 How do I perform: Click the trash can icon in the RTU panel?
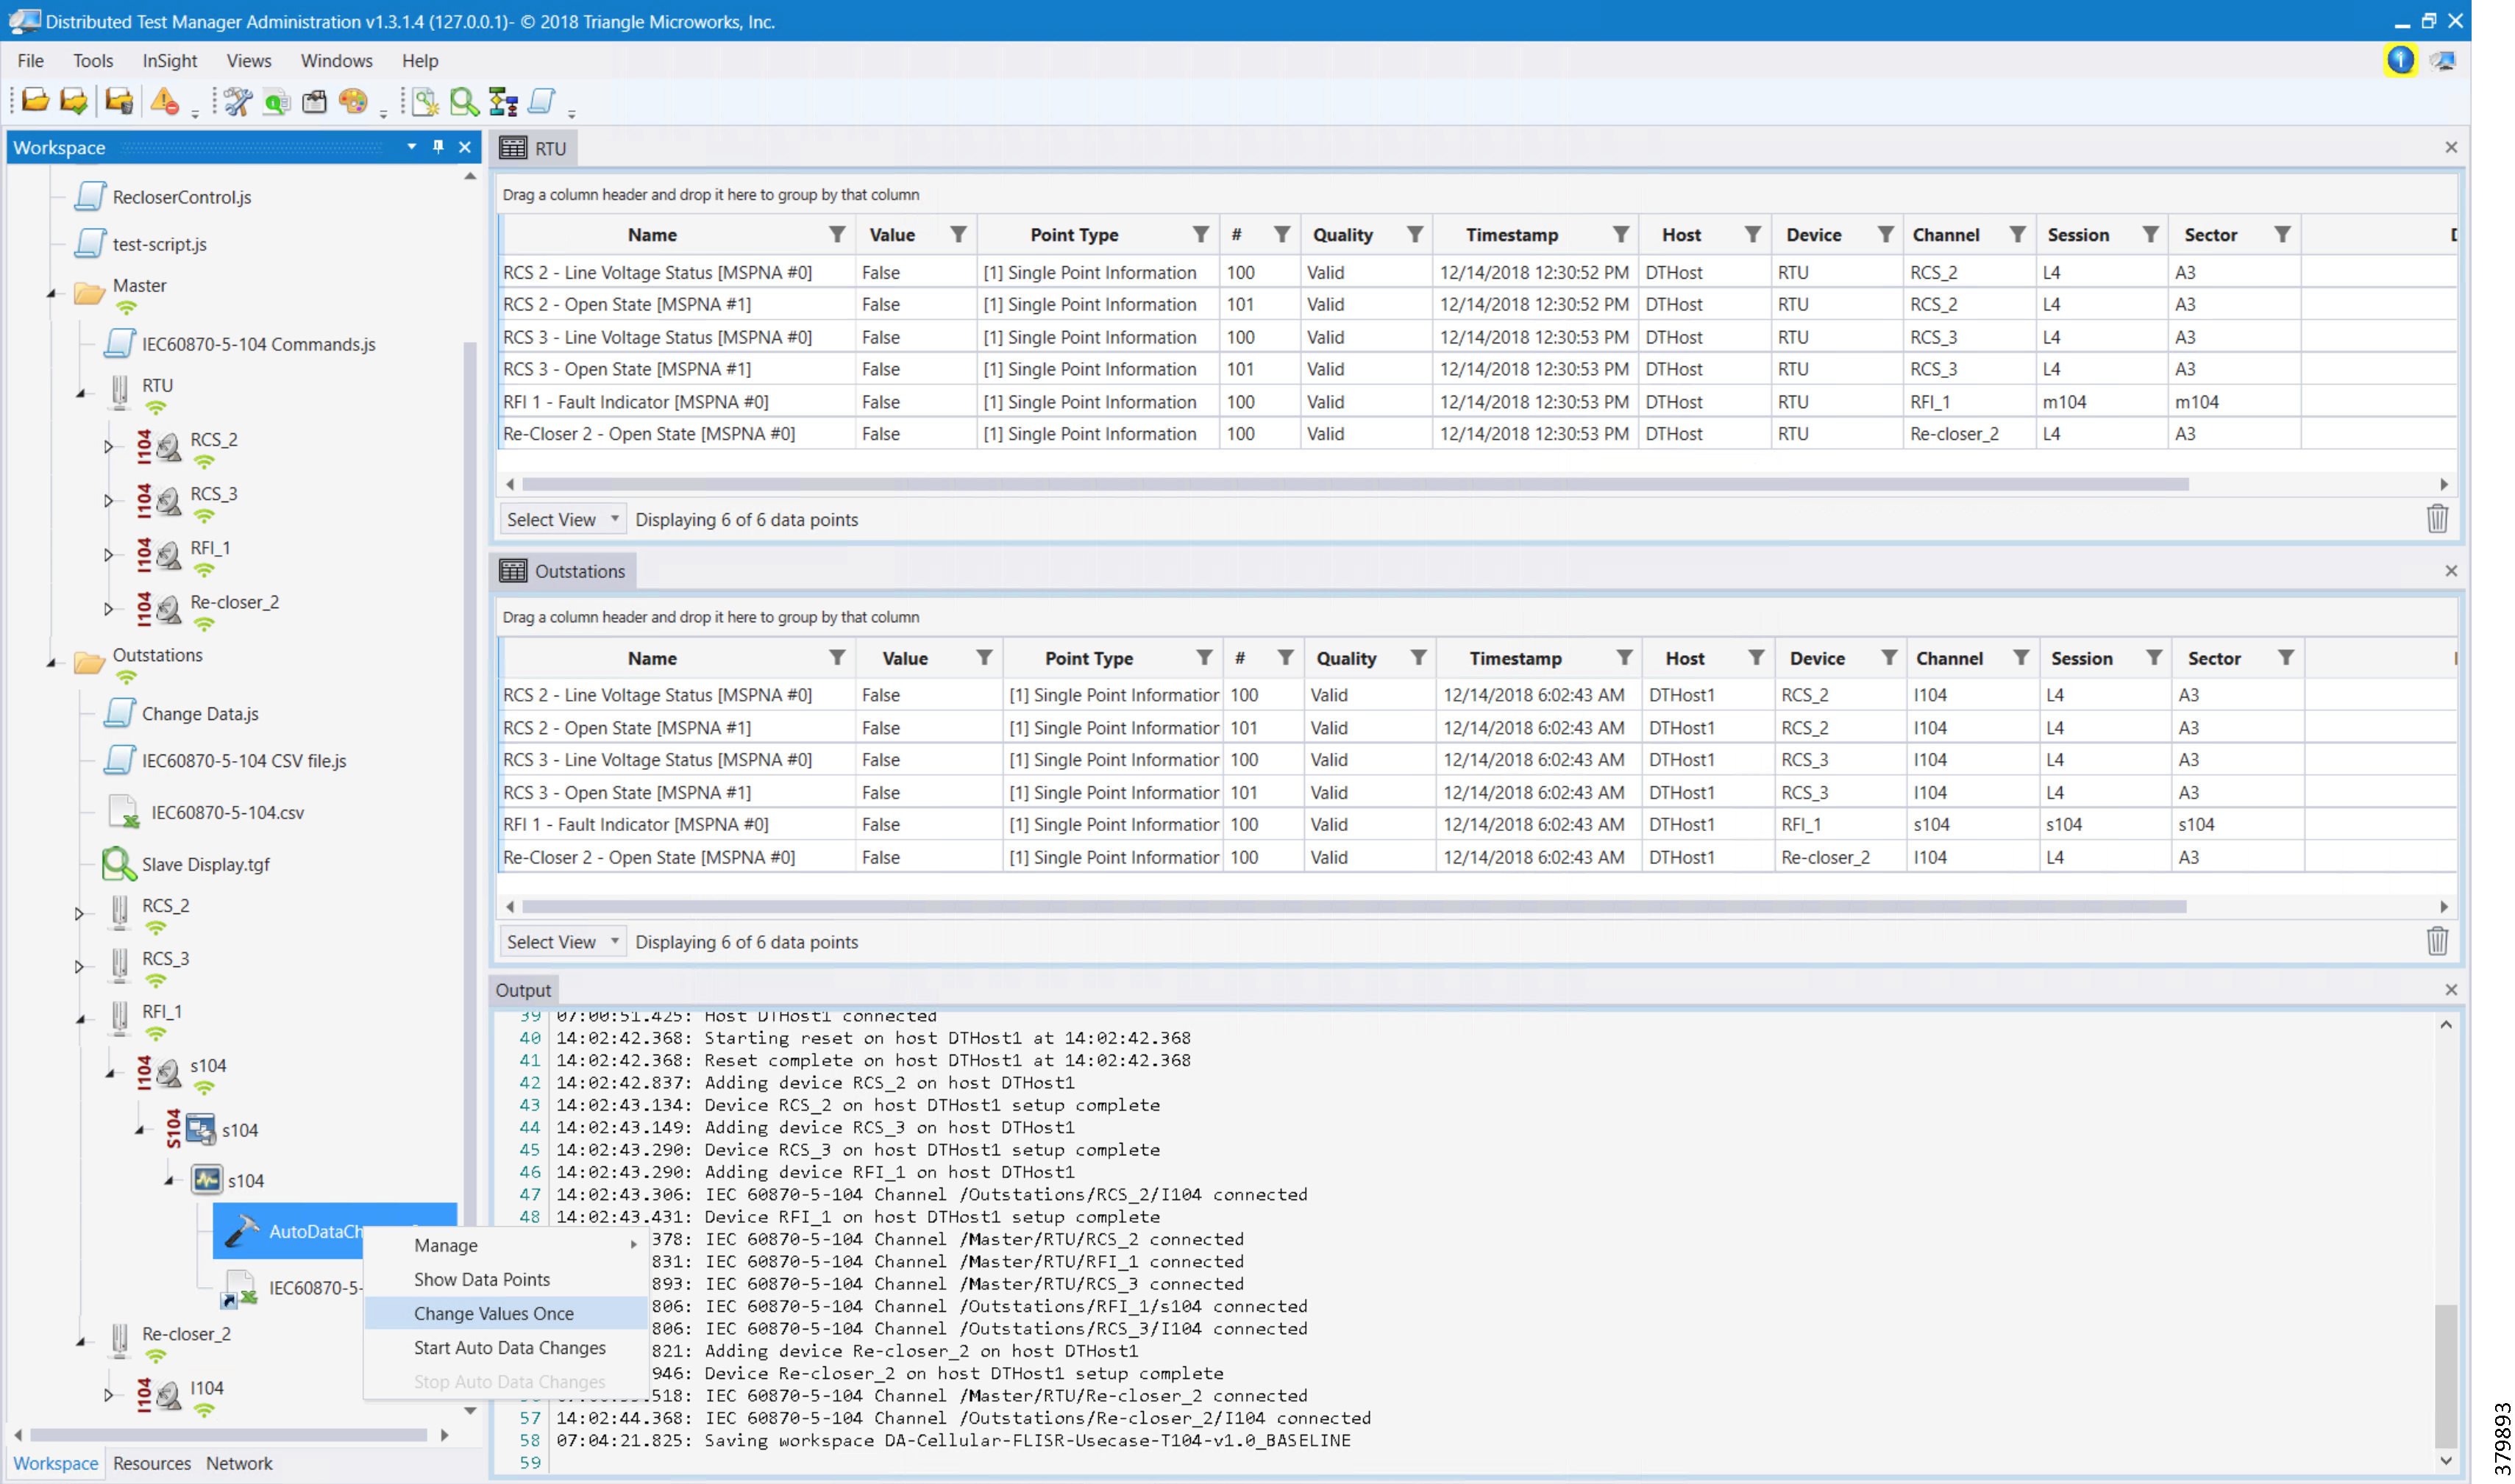click(x=2437, y=518)
